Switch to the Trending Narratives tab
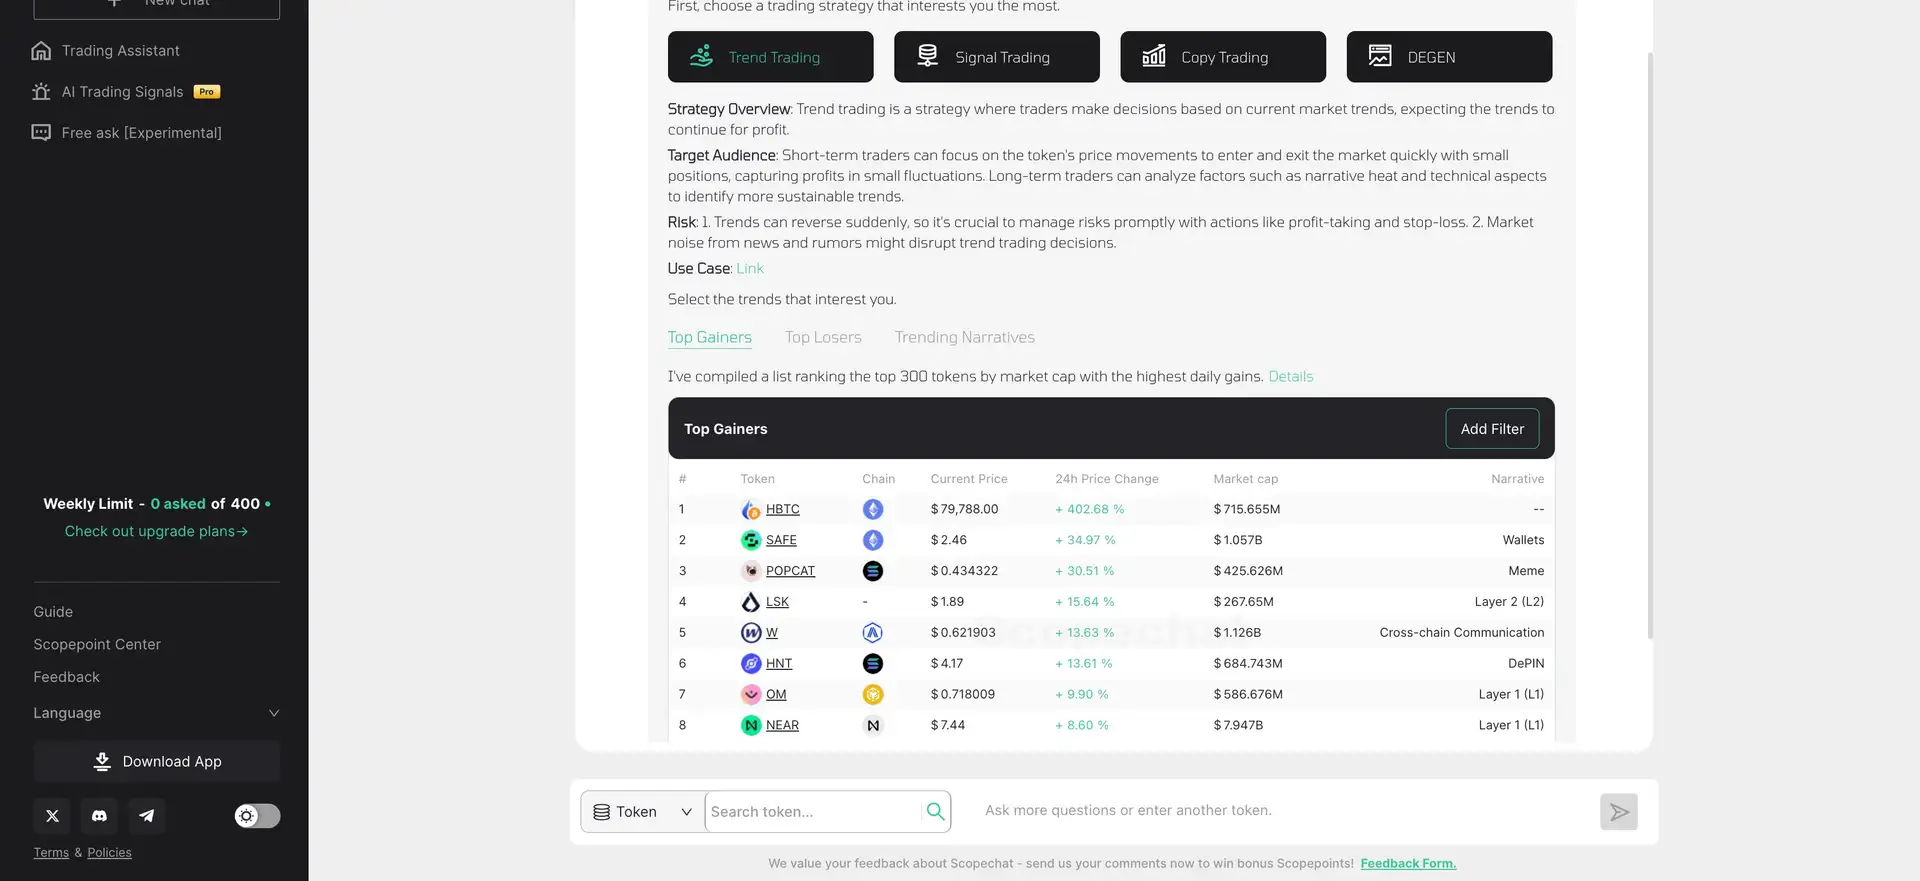 pos(964,338)
